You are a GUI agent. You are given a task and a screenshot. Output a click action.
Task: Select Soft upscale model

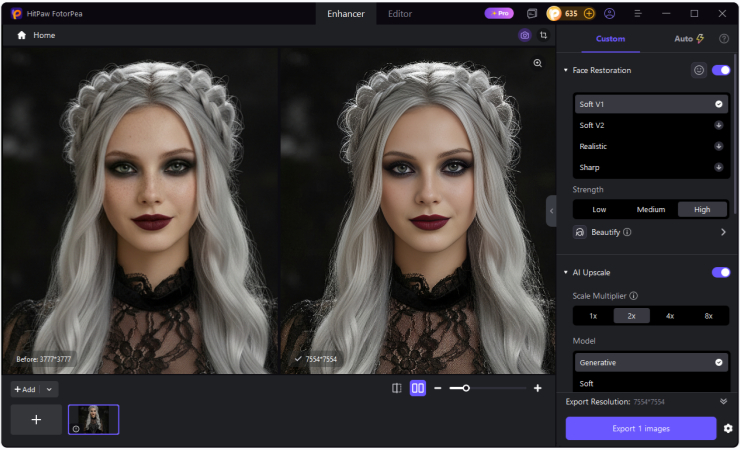coord(651,383)
